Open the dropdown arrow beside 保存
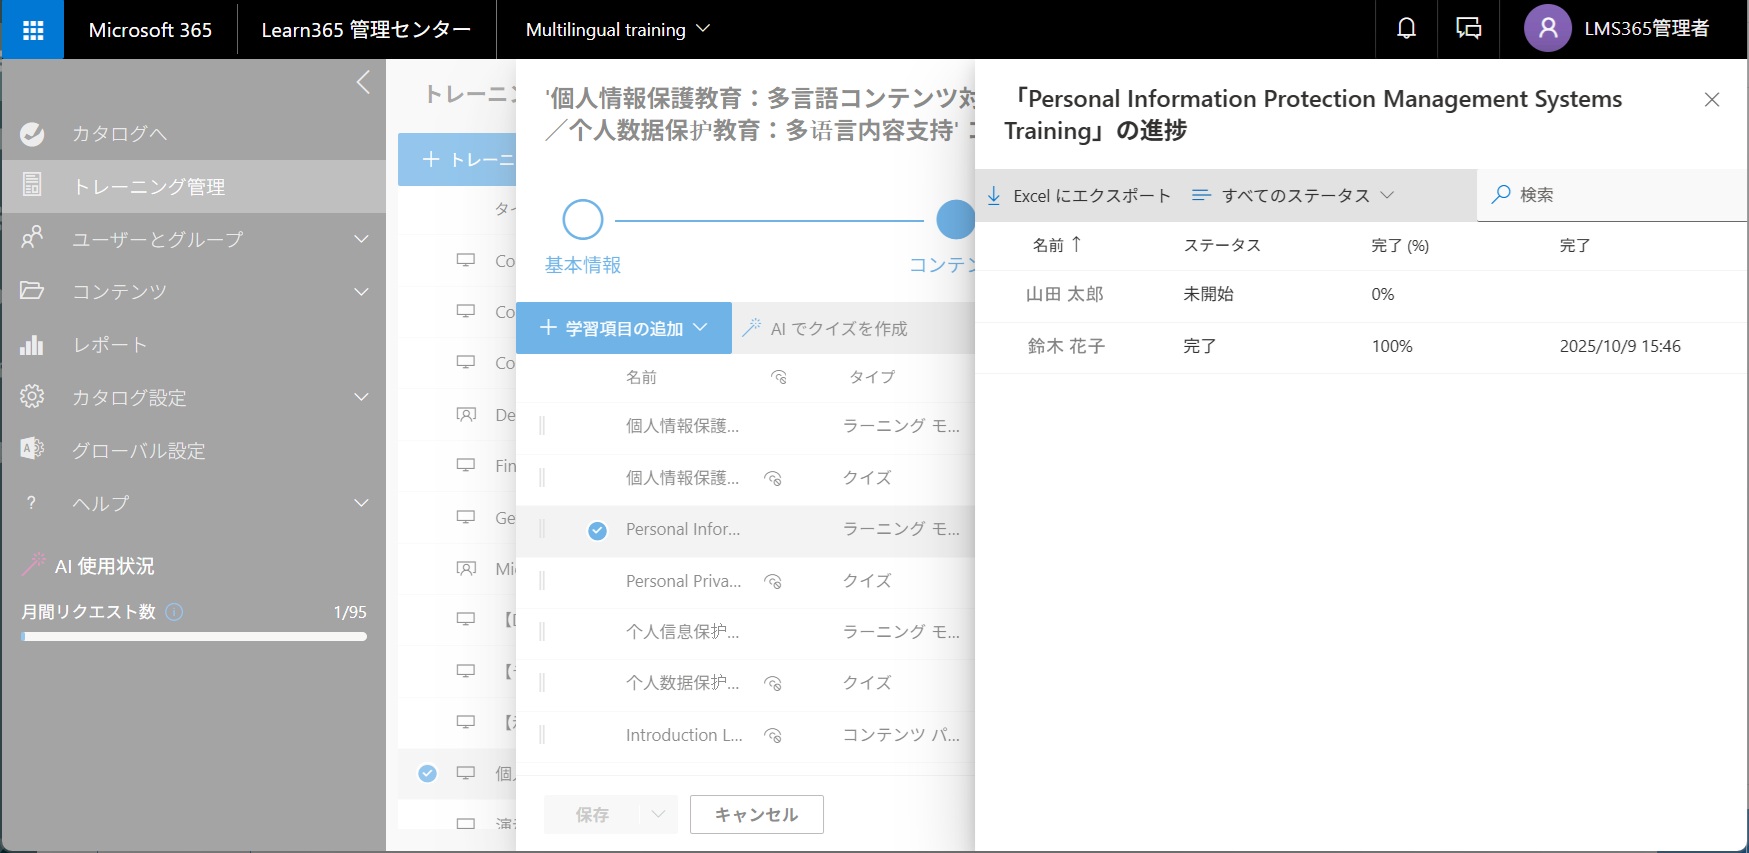1749x853 pixels. click(658, 814)
